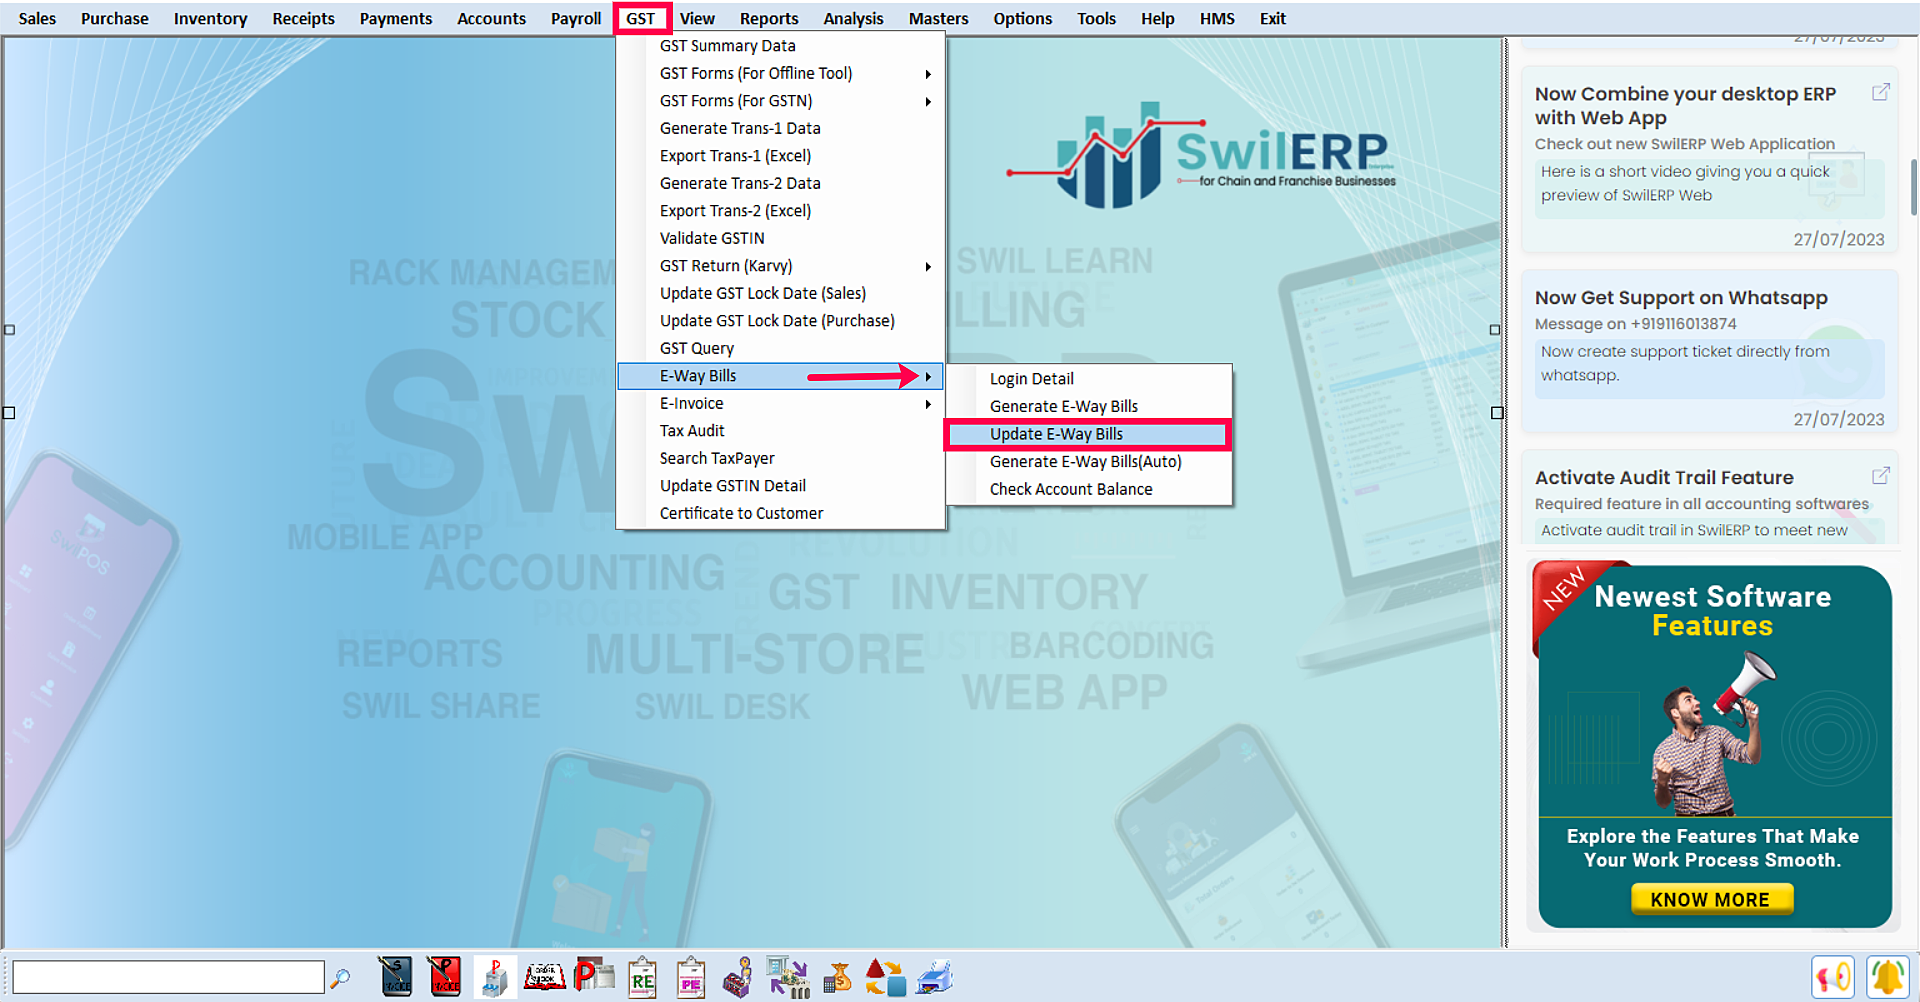Screen dimensions: 1920x1002
Task: Select Check Account Balance
Action: coord(1087,489)
